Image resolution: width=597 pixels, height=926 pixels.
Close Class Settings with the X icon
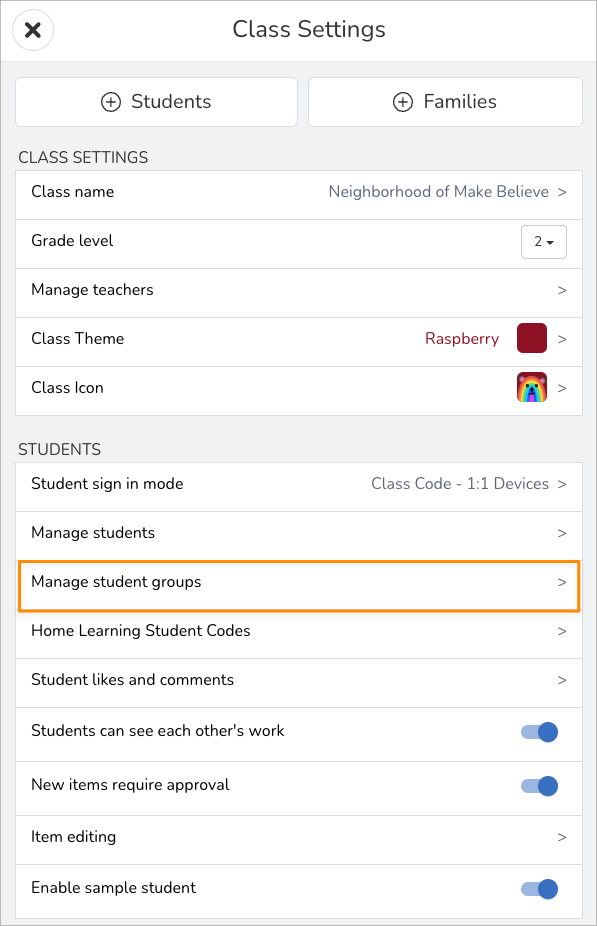[32, 30]
